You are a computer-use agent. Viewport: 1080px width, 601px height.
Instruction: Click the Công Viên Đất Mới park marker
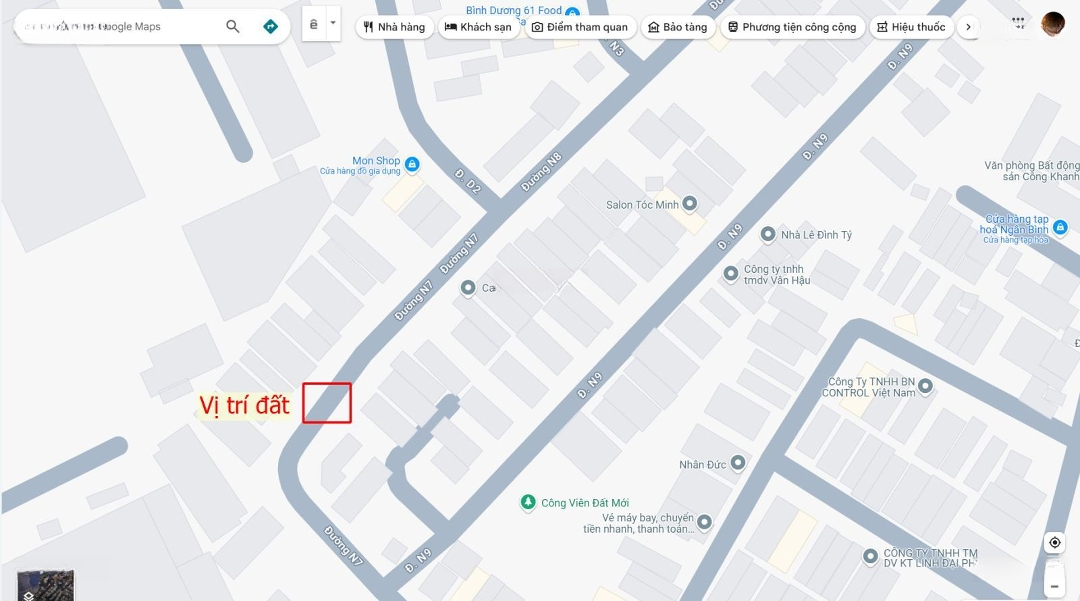click(x=528, y=503)
